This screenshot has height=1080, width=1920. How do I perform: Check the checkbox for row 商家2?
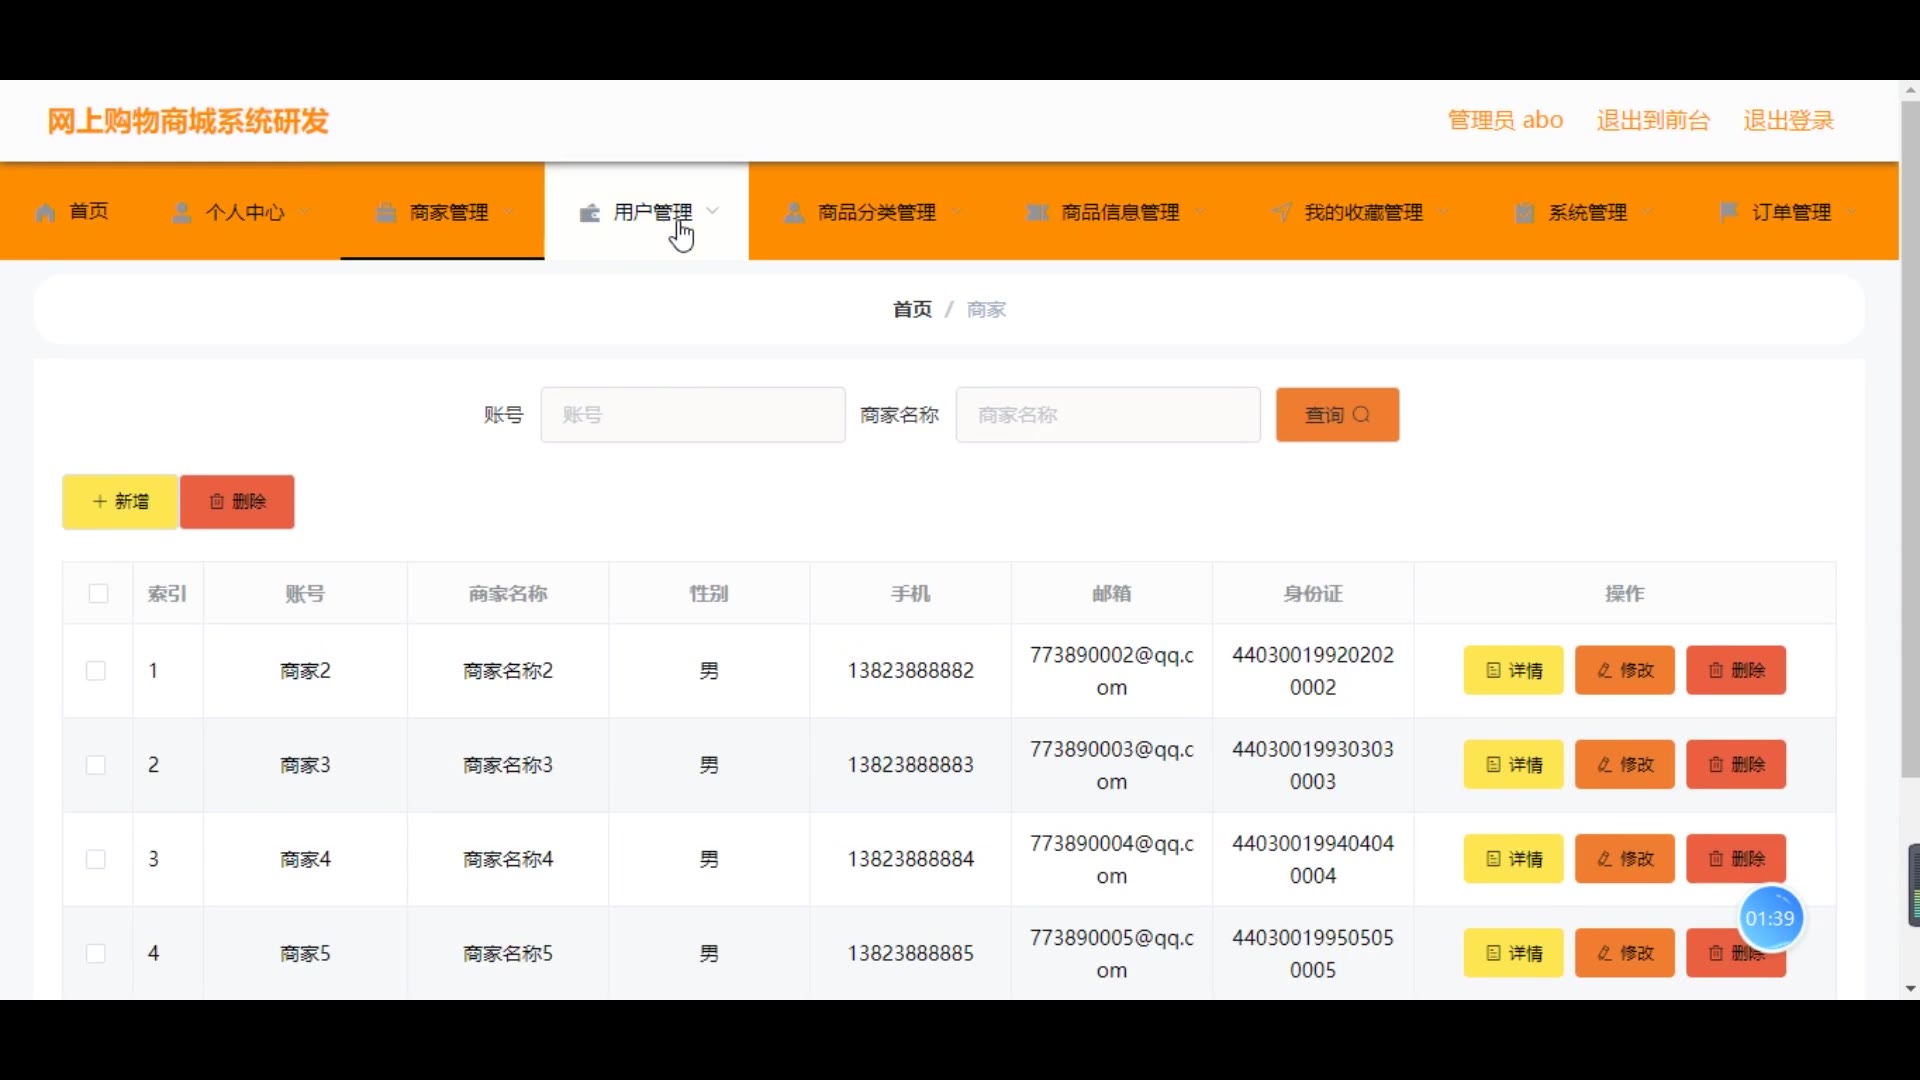pyautogui.click(x=96, y=671)
